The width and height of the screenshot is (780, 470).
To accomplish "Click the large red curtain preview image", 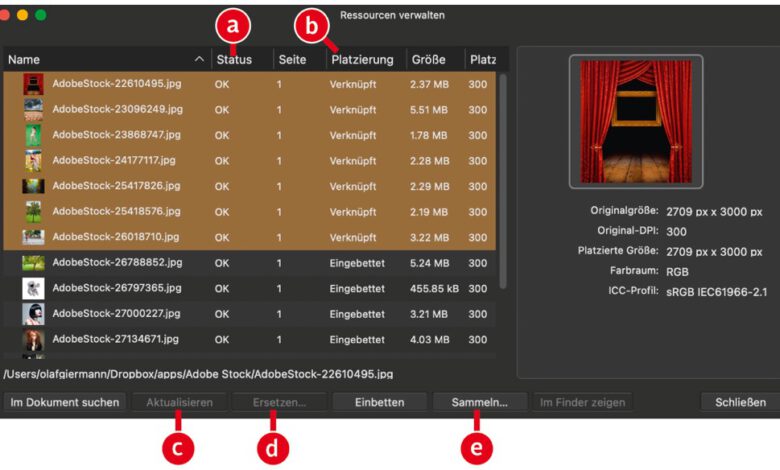I will point(636,122).
